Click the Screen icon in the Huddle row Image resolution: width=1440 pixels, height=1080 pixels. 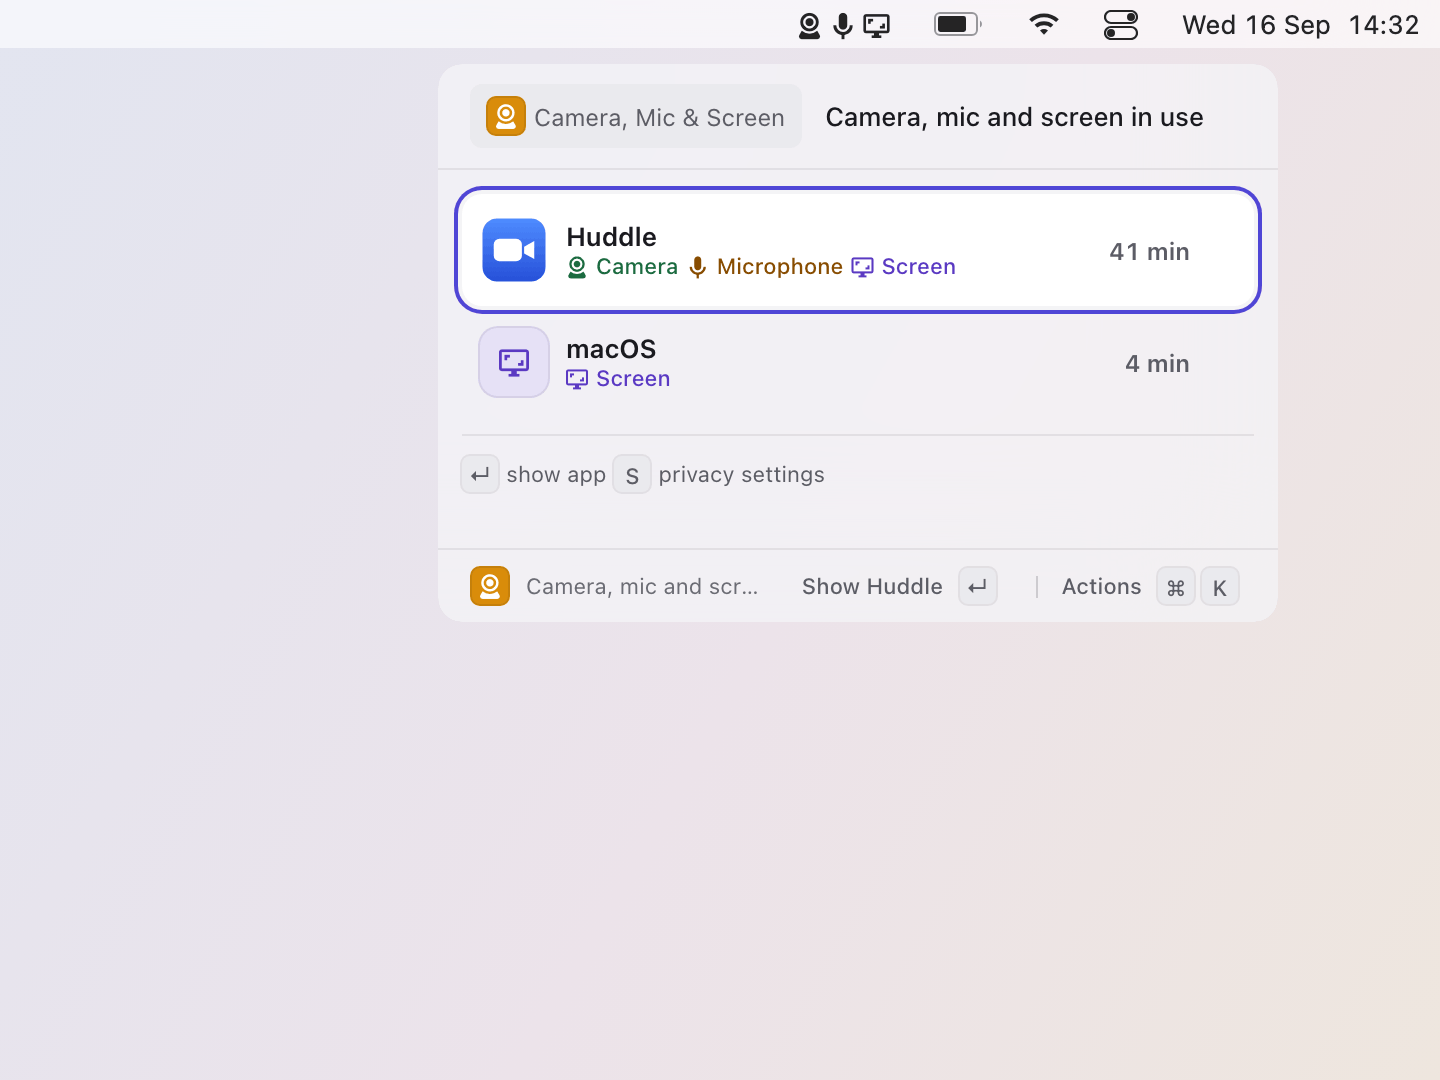[x=862, y=267]
